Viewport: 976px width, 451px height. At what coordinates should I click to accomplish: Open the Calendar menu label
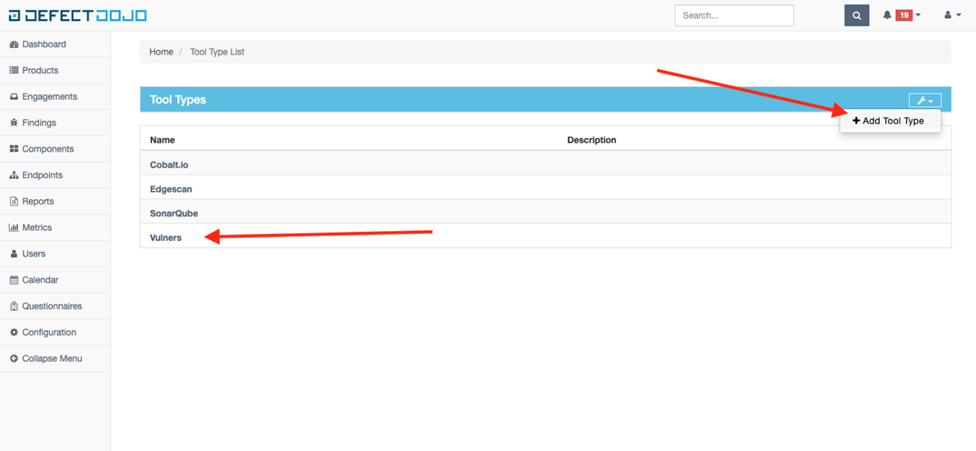pyautogui.click(x=40, y=280)
